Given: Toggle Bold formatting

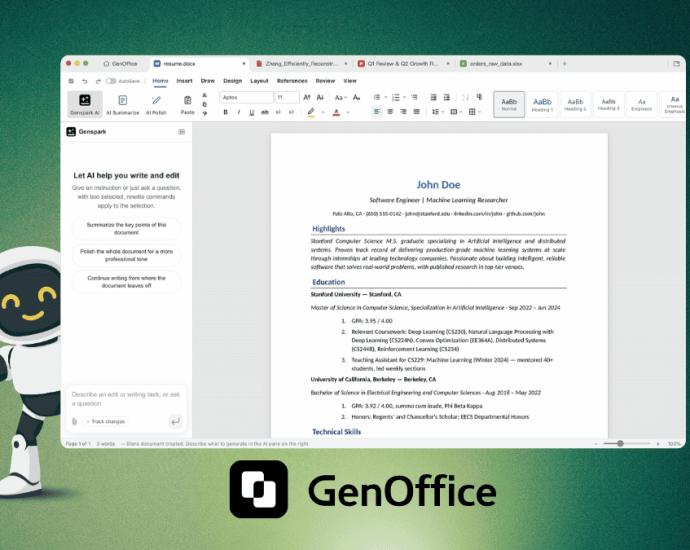Looking at the screenshot, I should [x=225, y=112].
